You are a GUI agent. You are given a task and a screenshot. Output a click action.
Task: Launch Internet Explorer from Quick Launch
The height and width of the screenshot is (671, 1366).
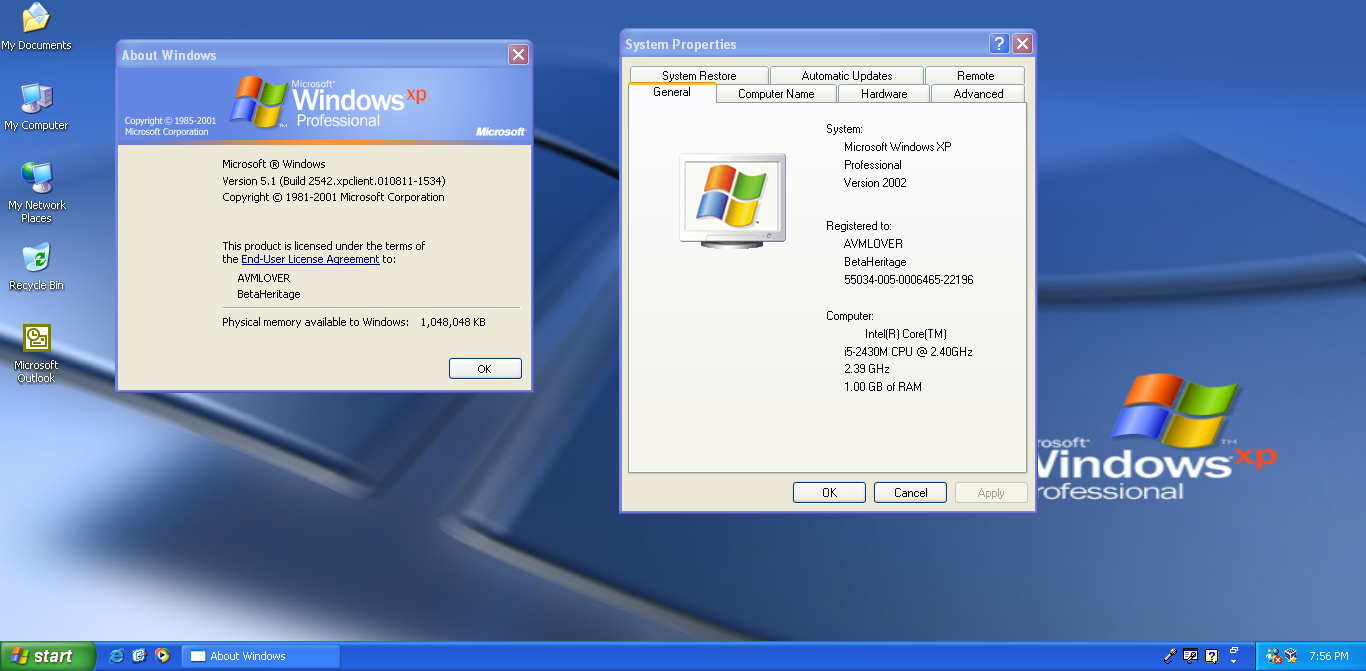117,656
